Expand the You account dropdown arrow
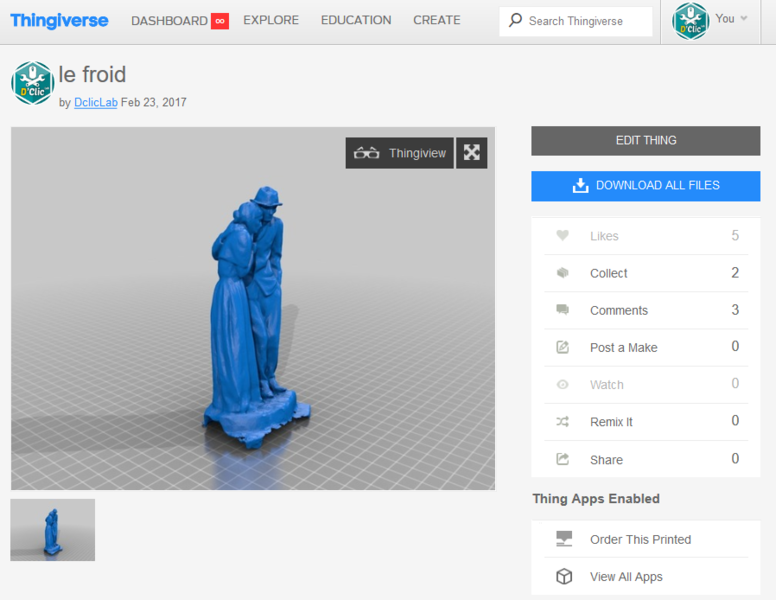Screen dimensions: 776x600 (743, 19)
